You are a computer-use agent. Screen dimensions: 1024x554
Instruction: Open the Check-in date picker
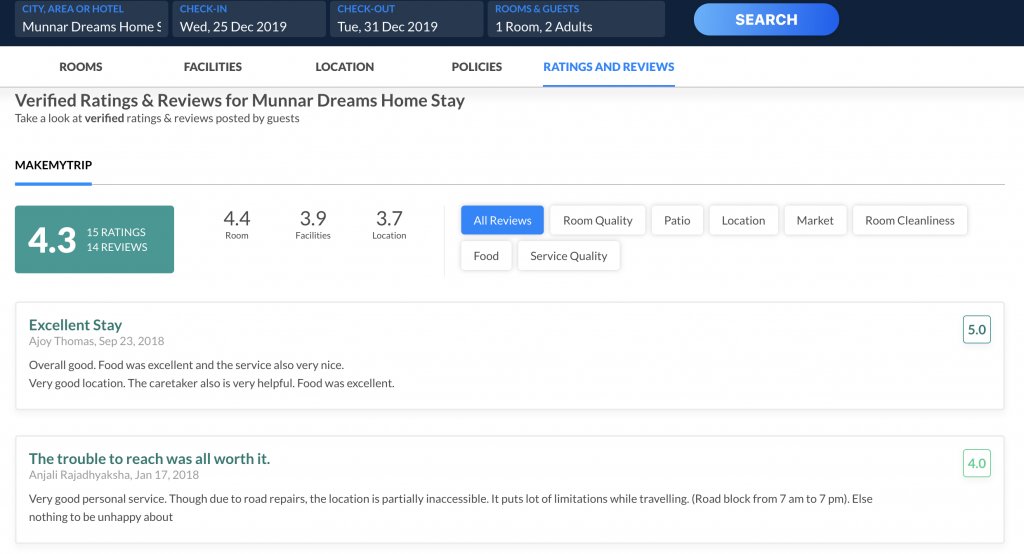click(249, 19)
